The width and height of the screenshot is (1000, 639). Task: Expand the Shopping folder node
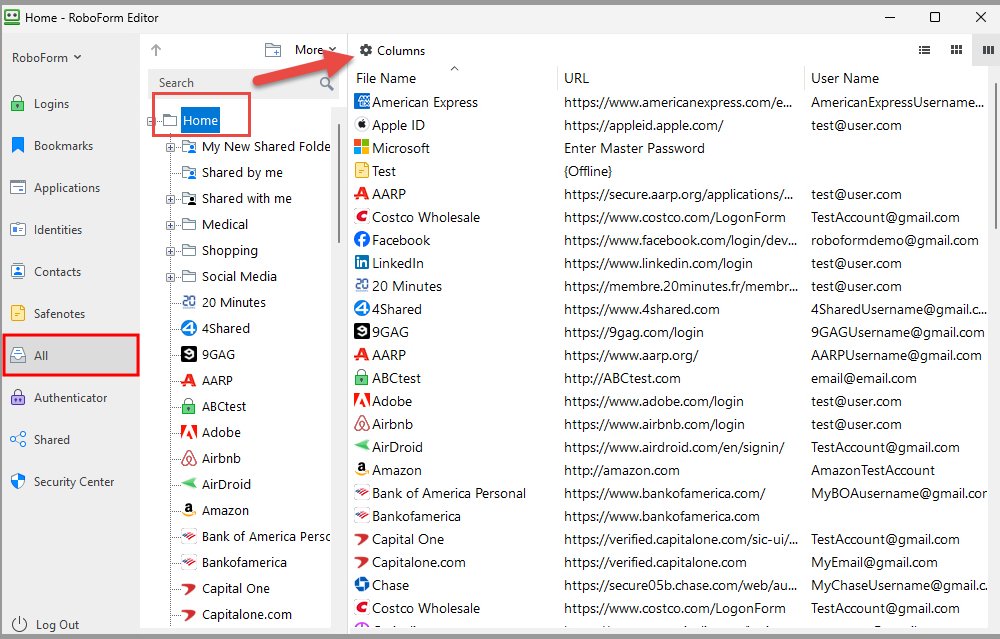tap(170, 251)
